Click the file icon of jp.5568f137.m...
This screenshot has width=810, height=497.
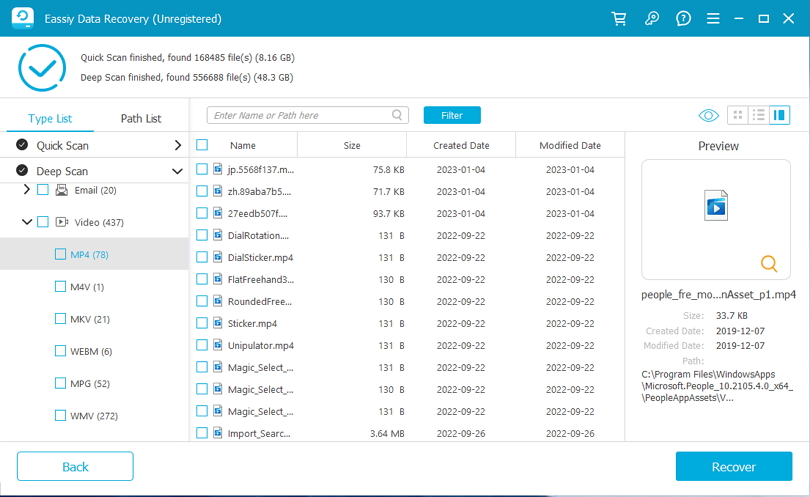218,169
